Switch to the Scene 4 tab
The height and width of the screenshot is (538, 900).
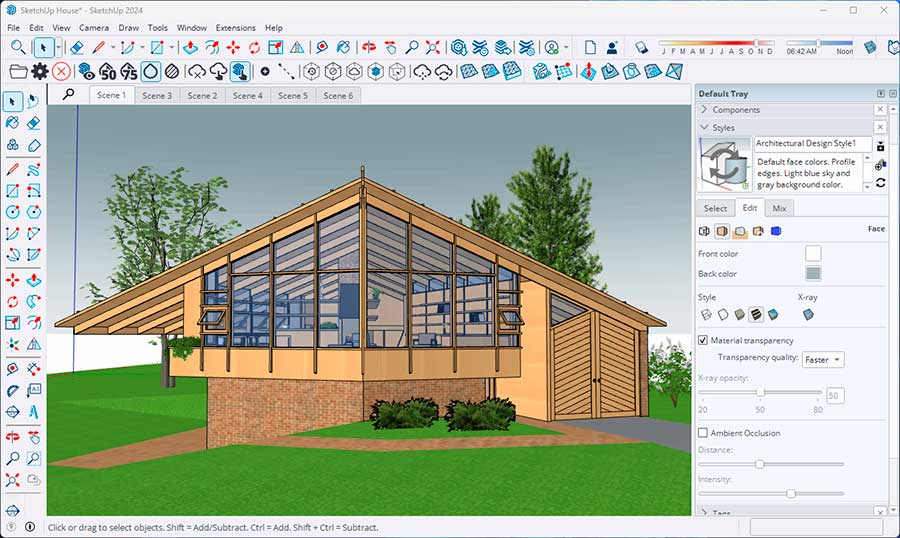(247, 96)
